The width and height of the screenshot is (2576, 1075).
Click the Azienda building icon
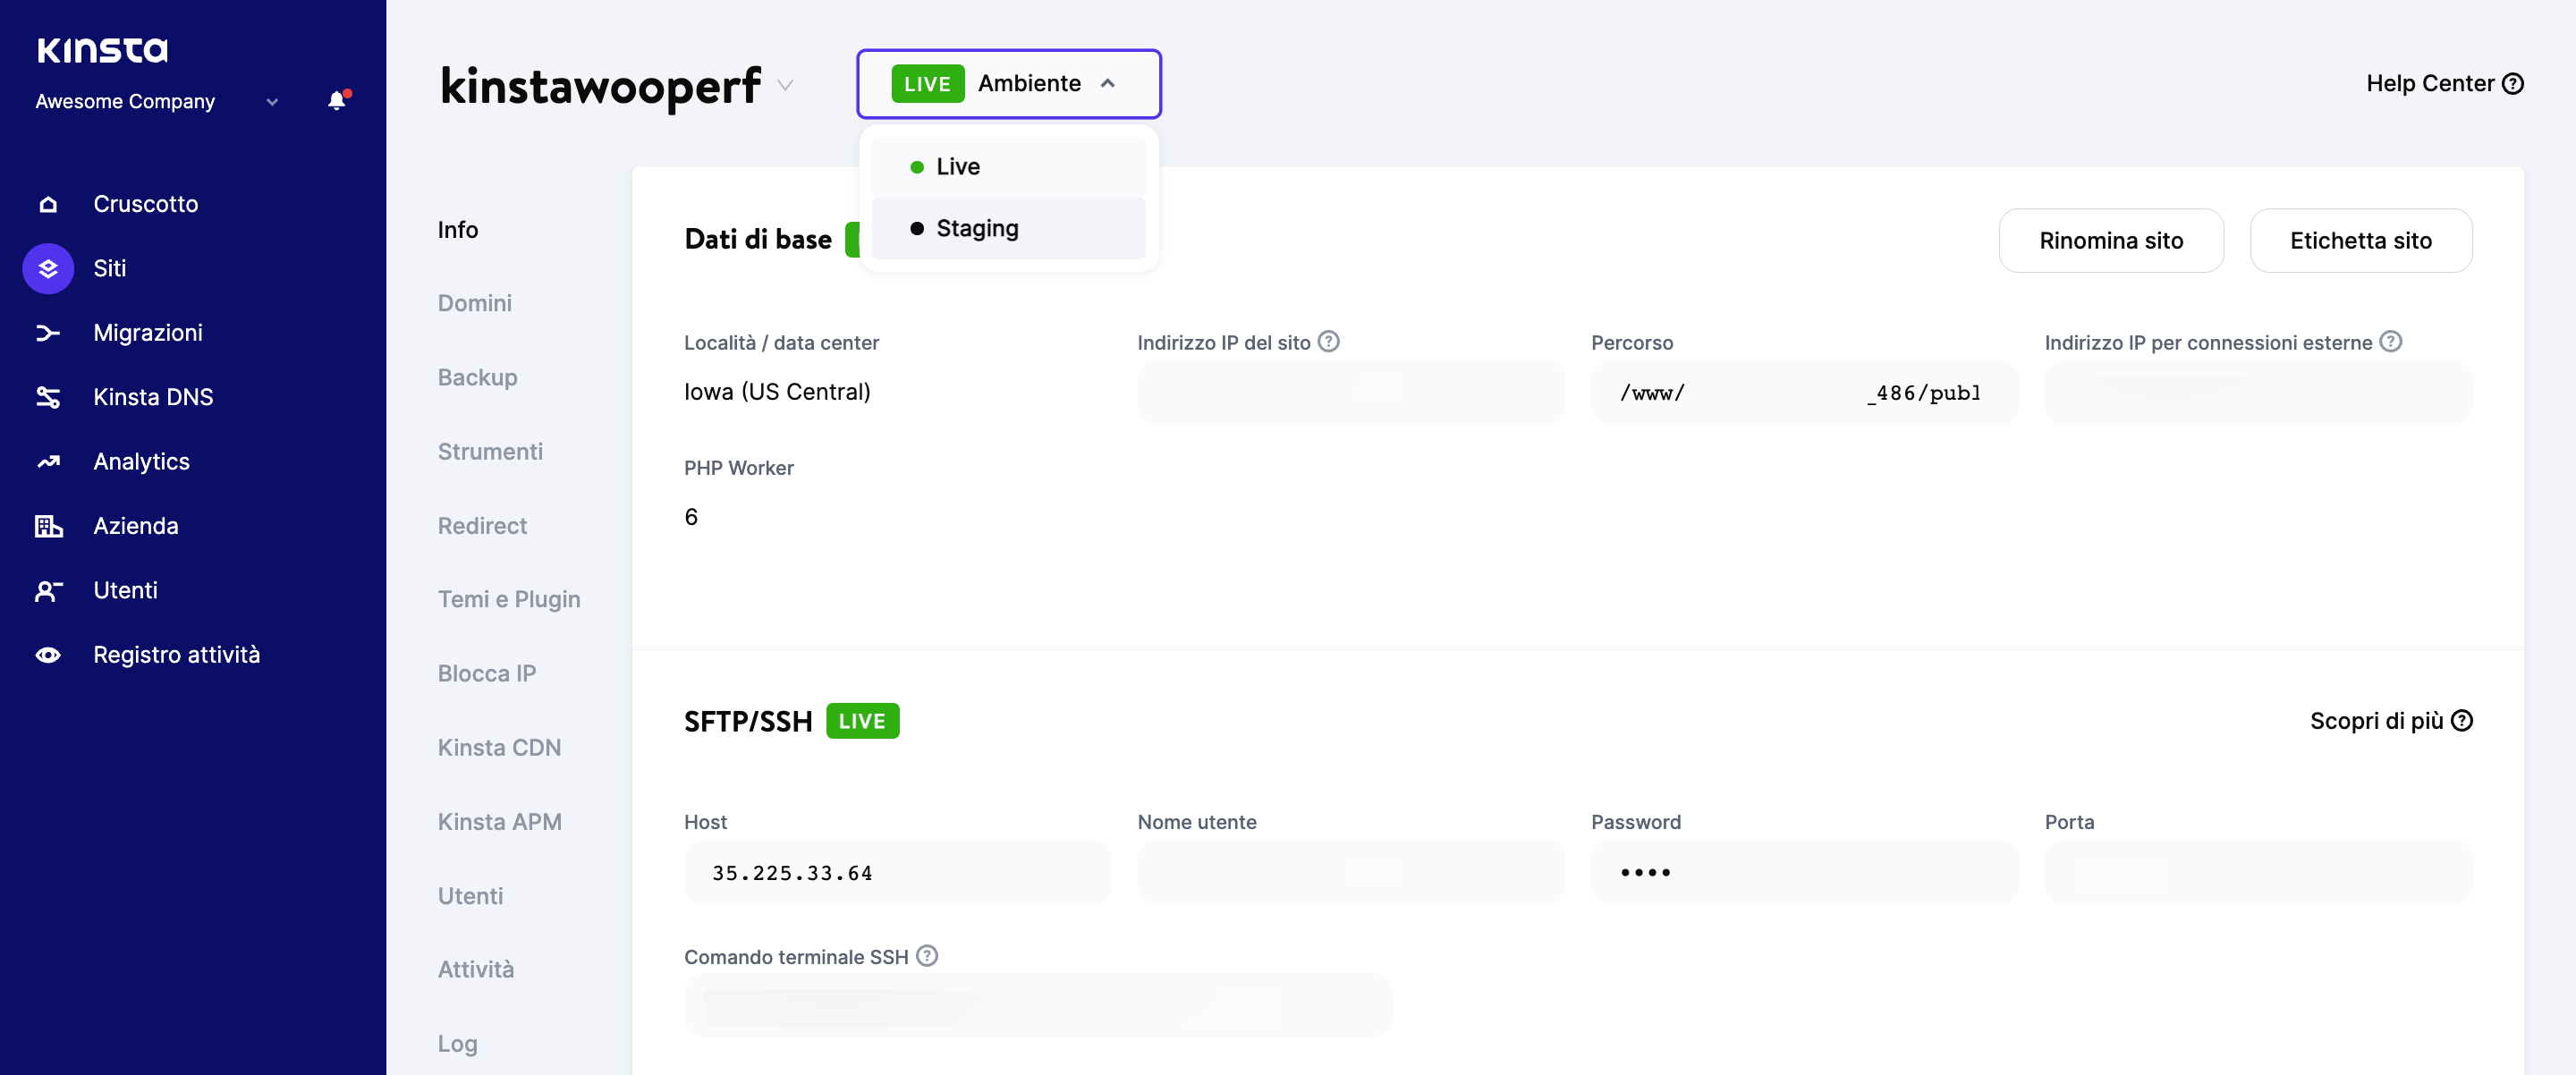(x=48, y=525)
